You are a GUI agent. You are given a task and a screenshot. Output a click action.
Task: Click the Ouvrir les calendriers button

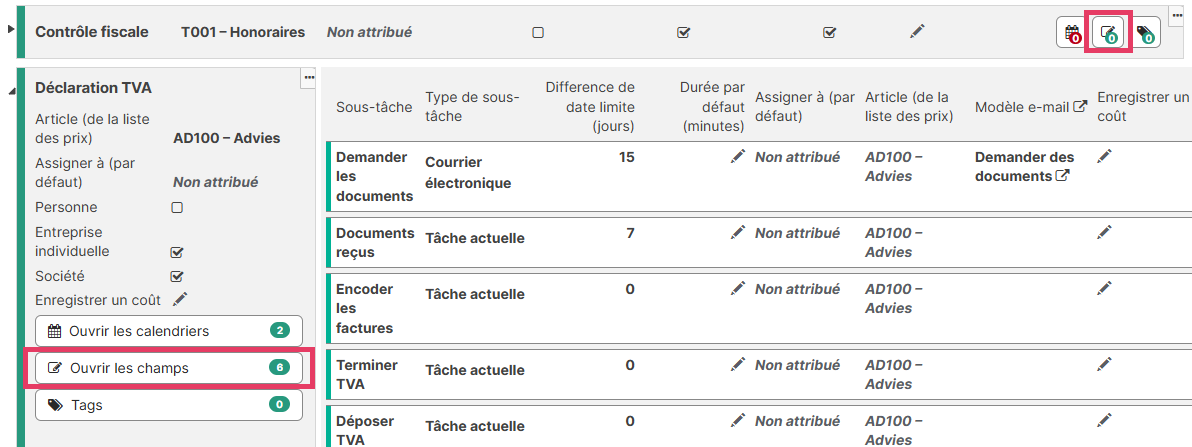click(168, 331)
